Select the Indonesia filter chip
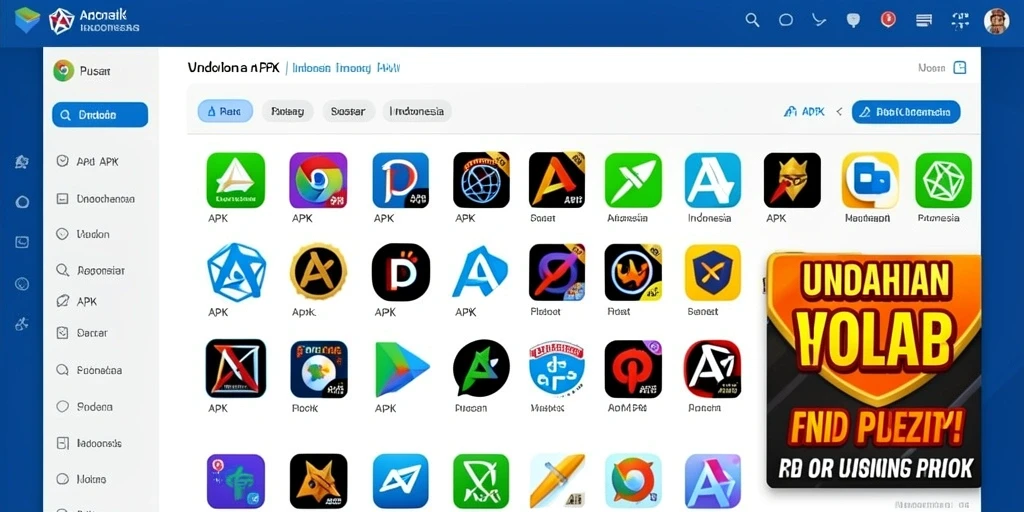Viewport: 1024px width, 512px height. 417,111
